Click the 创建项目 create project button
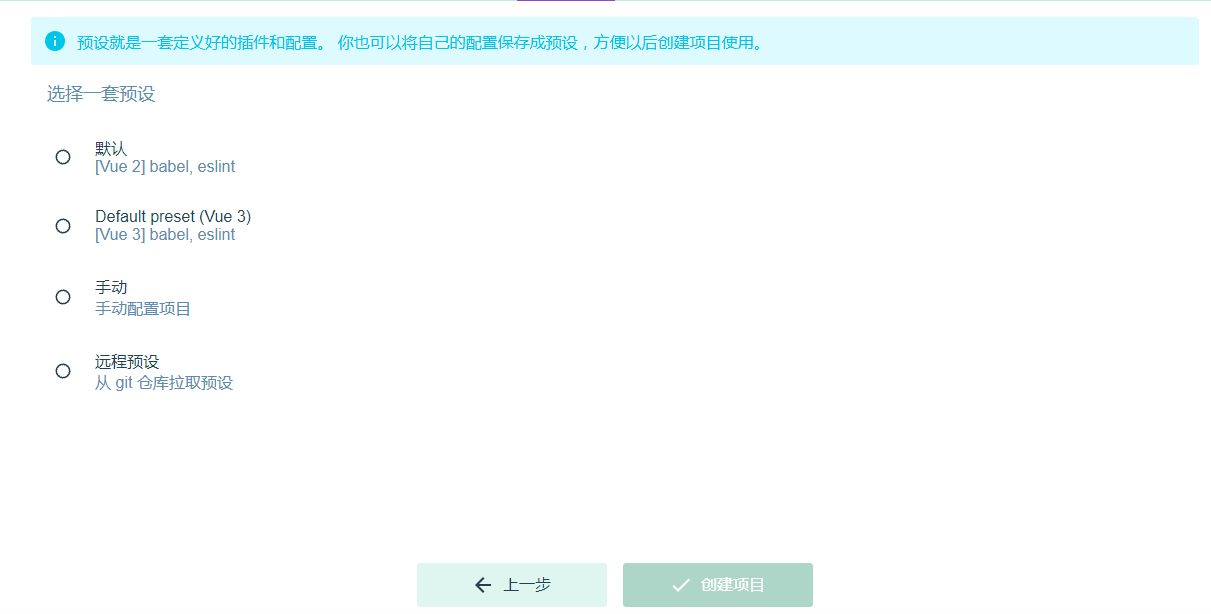The height and width of the screenshot is (614, 1211). coord(718,585)
